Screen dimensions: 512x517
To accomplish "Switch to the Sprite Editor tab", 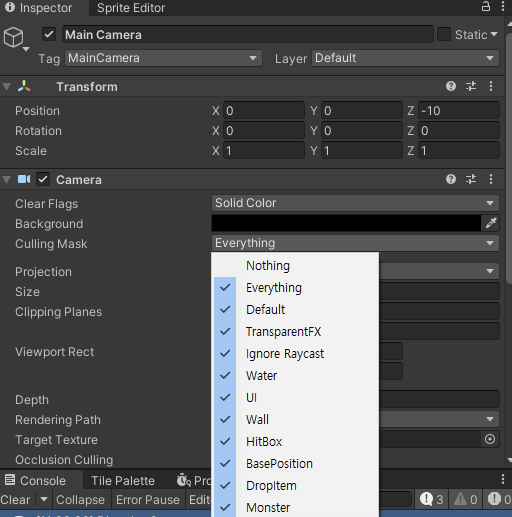I will click(x=131, y=8).
